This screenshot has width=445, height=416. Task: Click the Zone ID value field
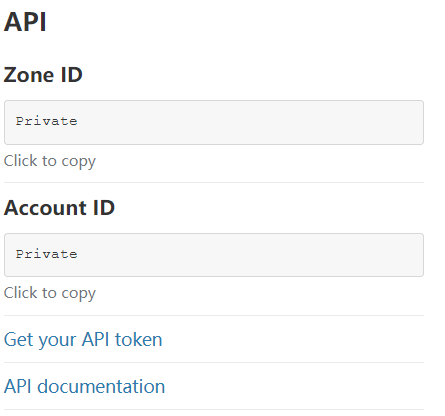[214, 122]
